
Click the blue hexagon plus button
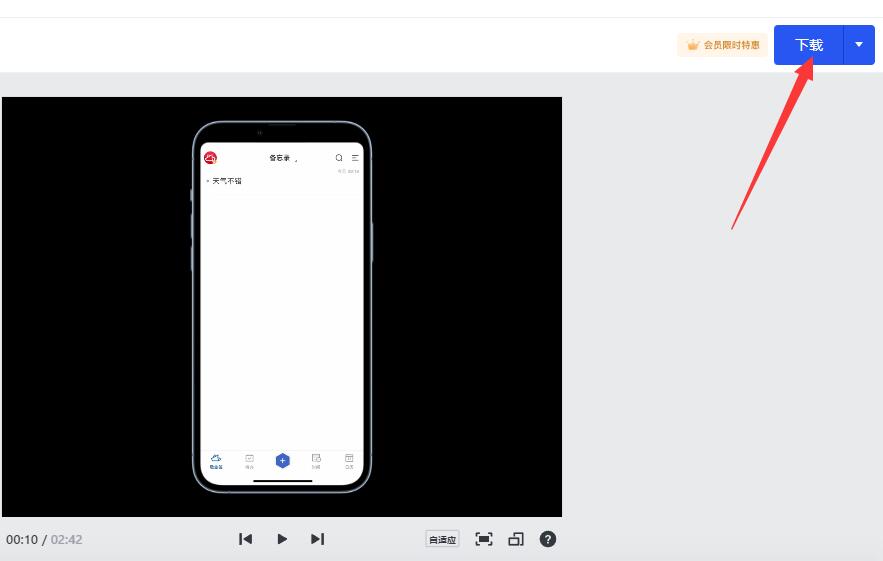click(x=283, y=461)
